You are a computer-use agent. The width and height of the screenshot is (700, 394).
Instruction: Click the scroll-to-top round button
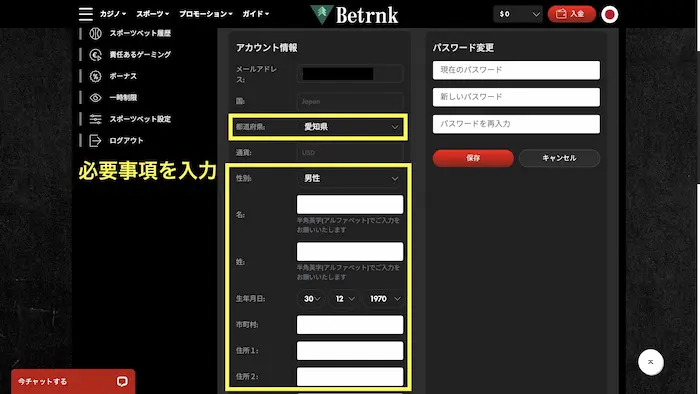[650, 362]
